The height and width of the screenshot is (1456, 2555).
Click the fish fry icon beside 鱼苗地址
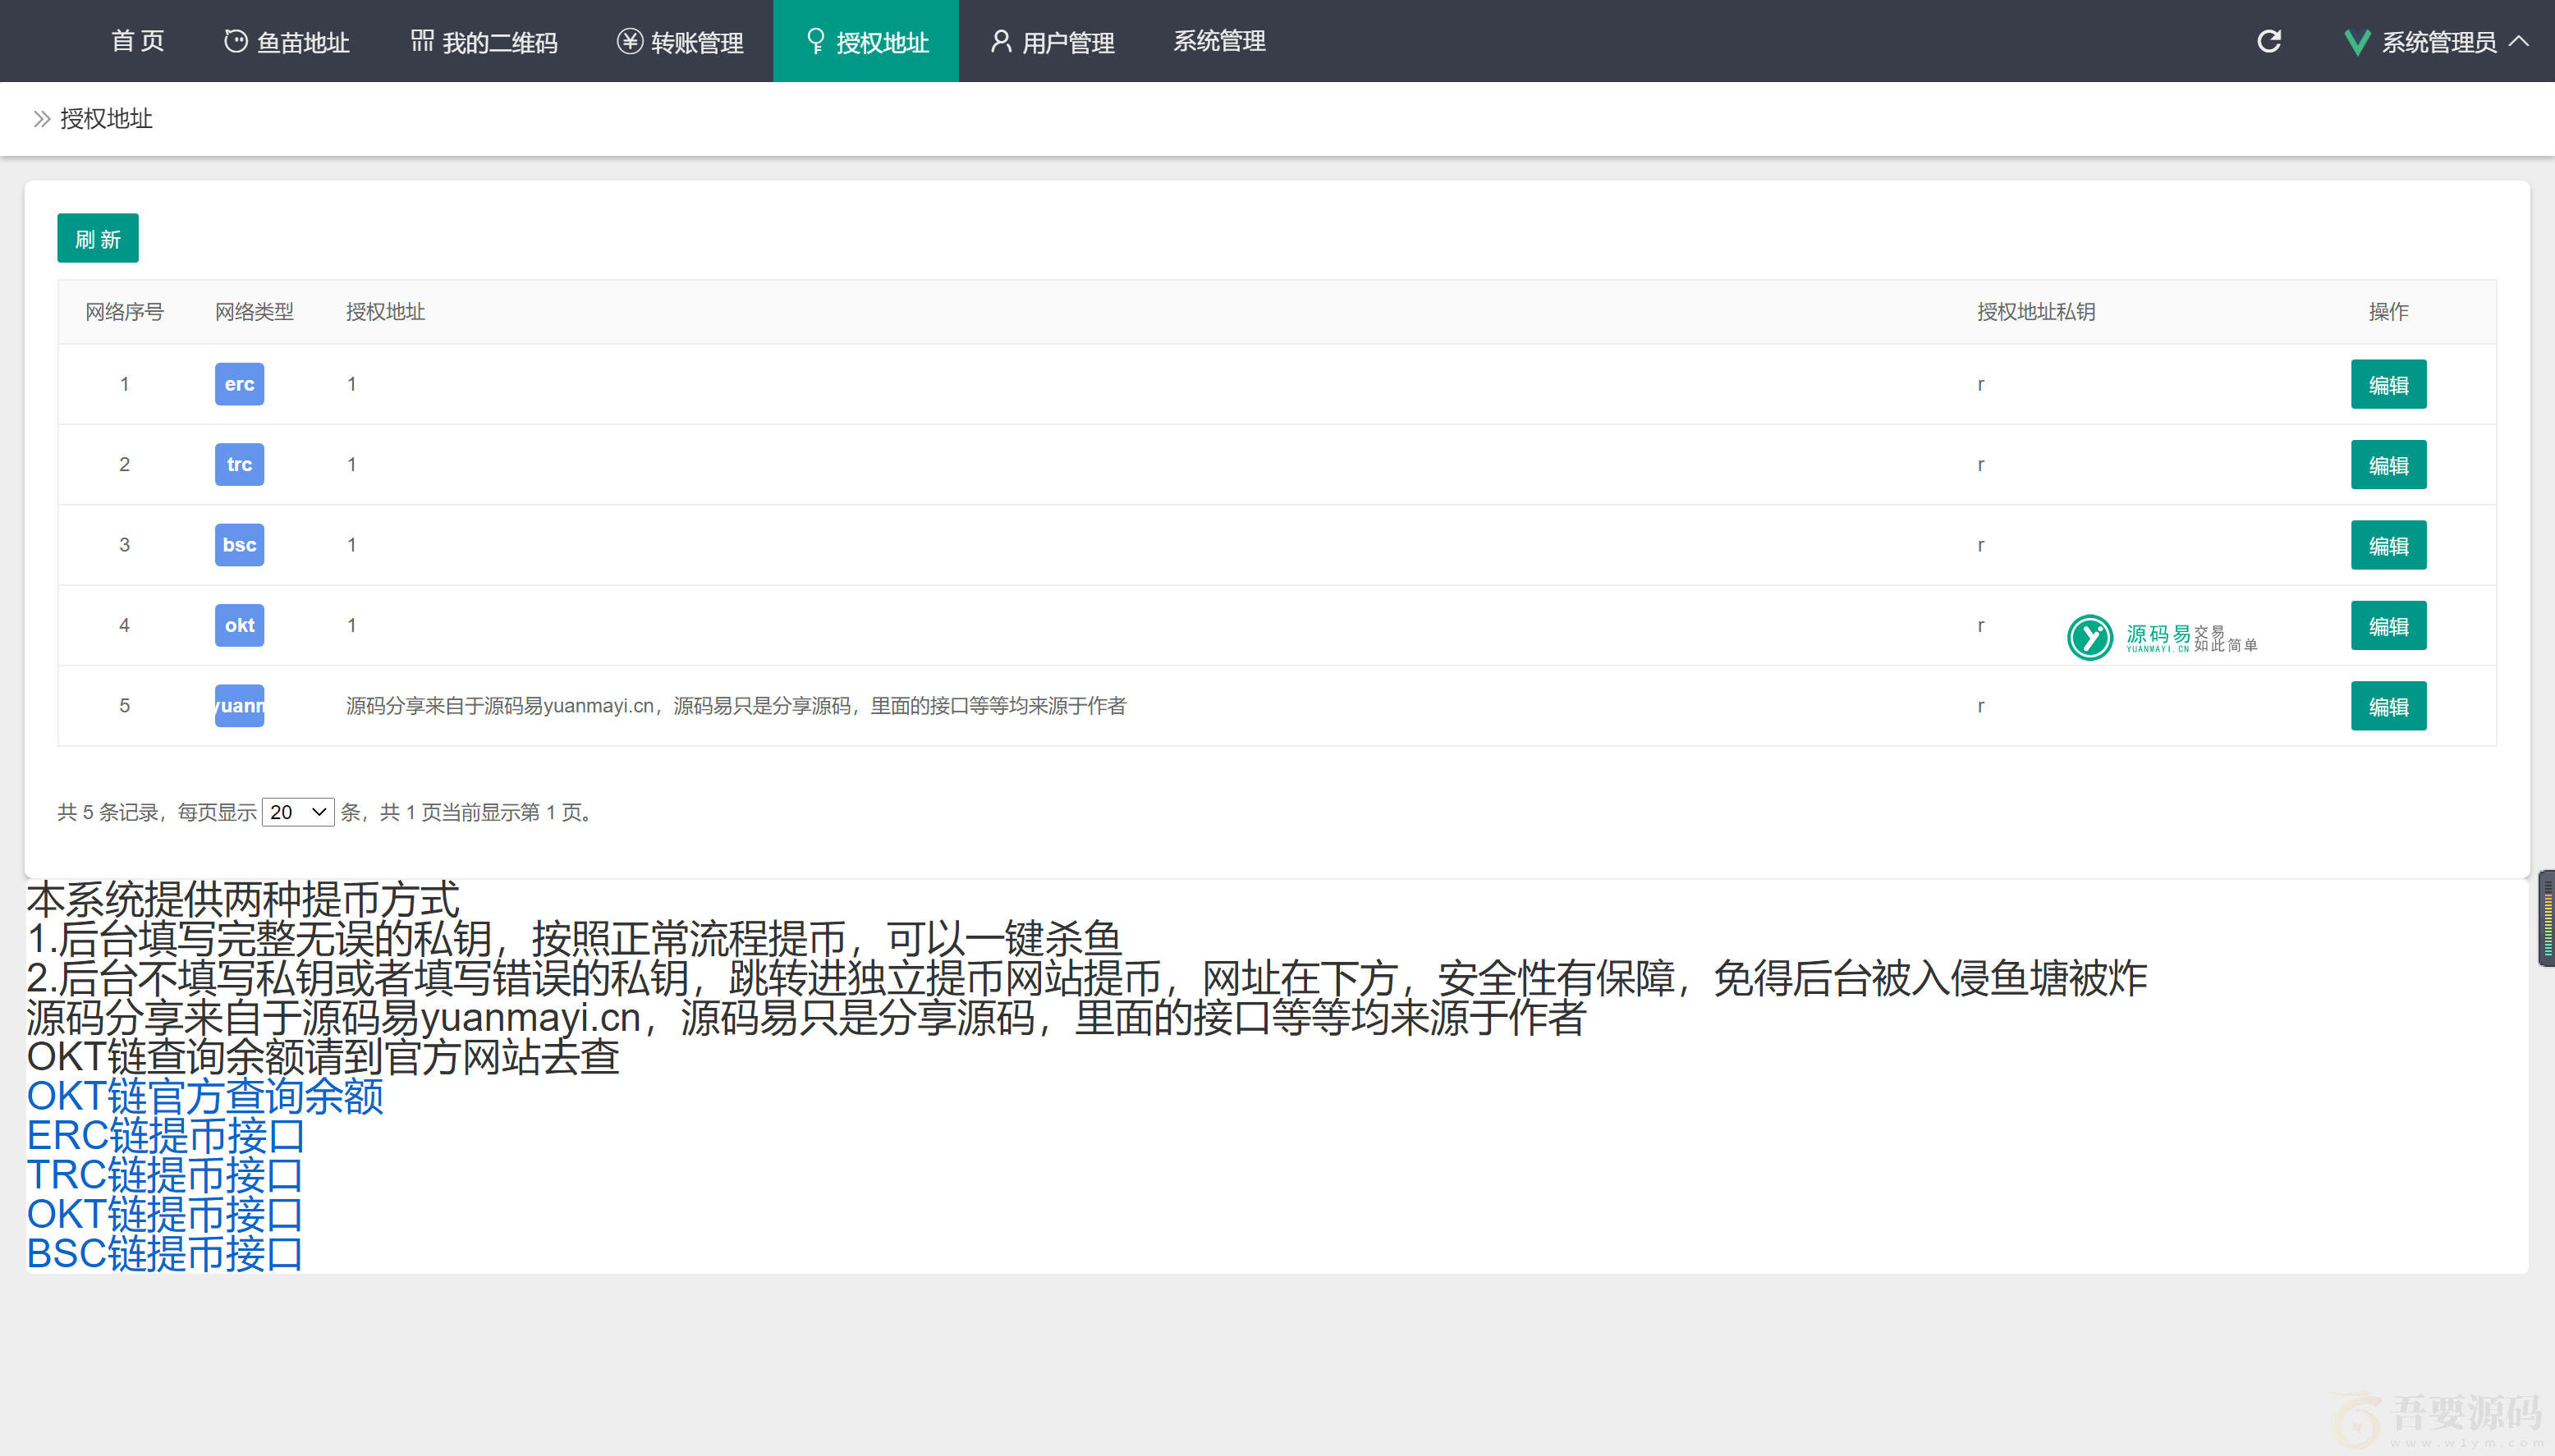(235, 41)
